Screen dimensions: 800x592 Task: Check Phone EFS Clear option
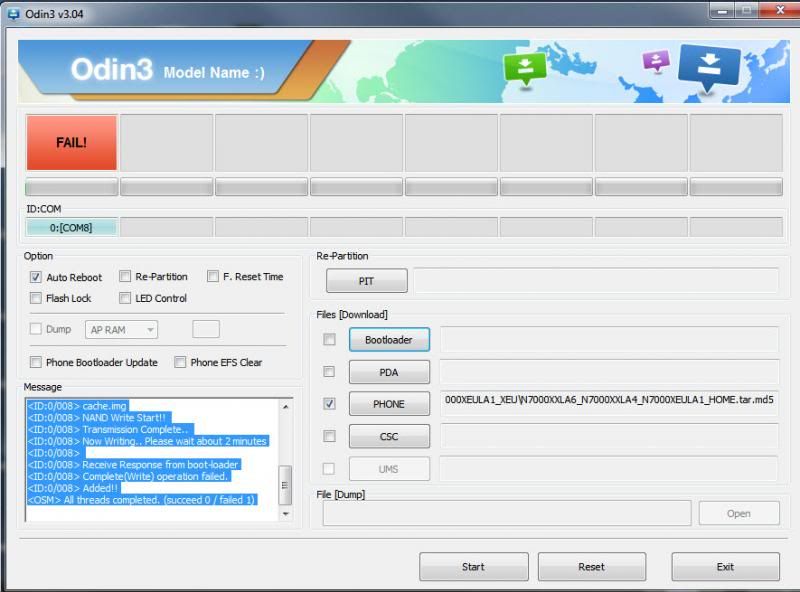(x=180, y=362)
